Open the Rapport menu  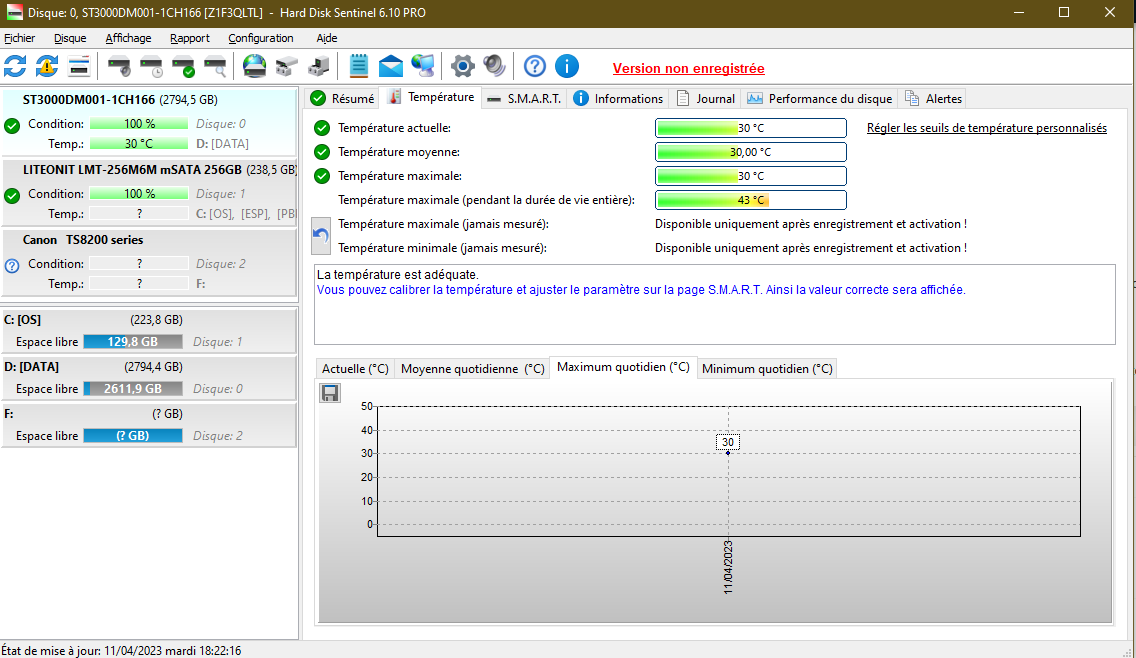(x=190, y=38)
